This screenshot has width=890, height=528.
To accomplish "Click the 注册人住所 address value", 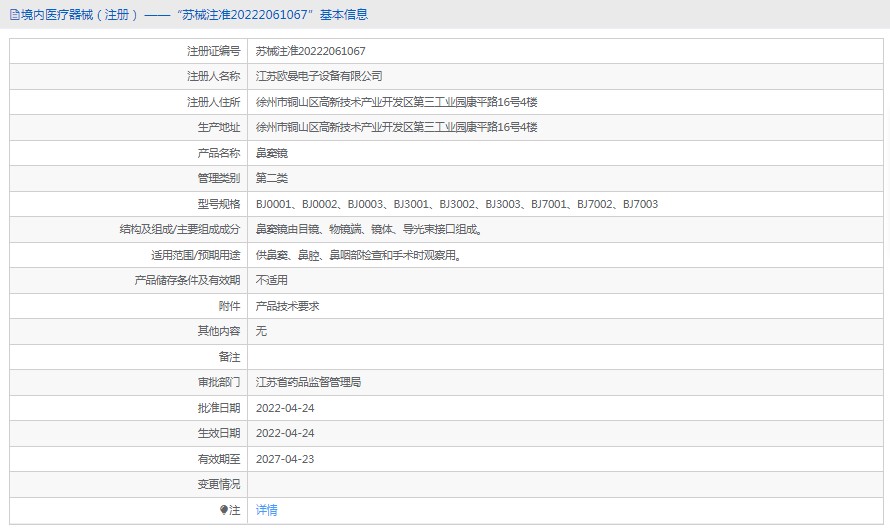I will click(397, 102).
